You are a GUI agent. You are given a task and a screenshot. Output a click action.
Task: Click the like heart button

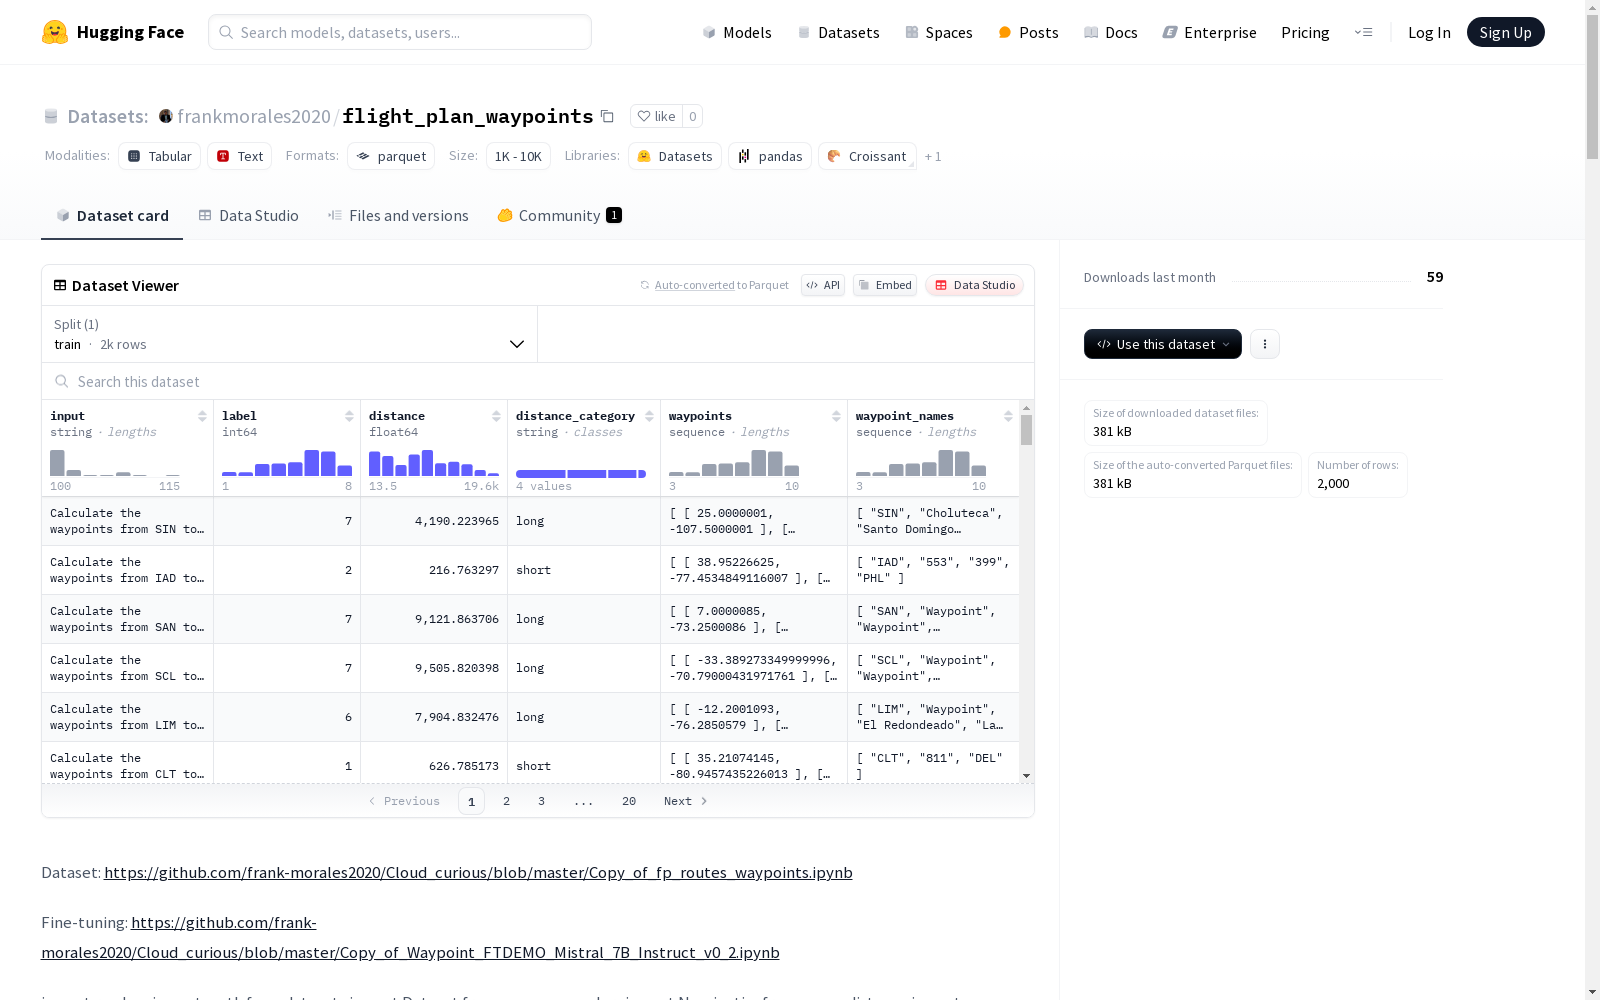click(x=656, y=116)
